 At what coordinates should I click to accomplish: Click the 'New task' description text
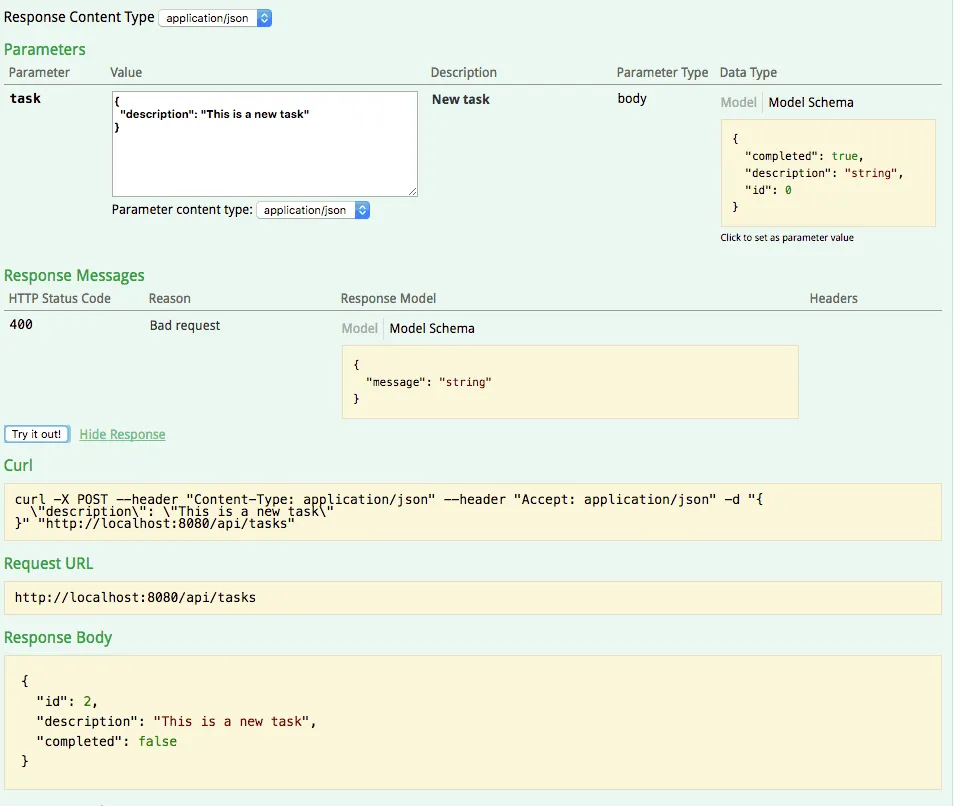[460, 100]
